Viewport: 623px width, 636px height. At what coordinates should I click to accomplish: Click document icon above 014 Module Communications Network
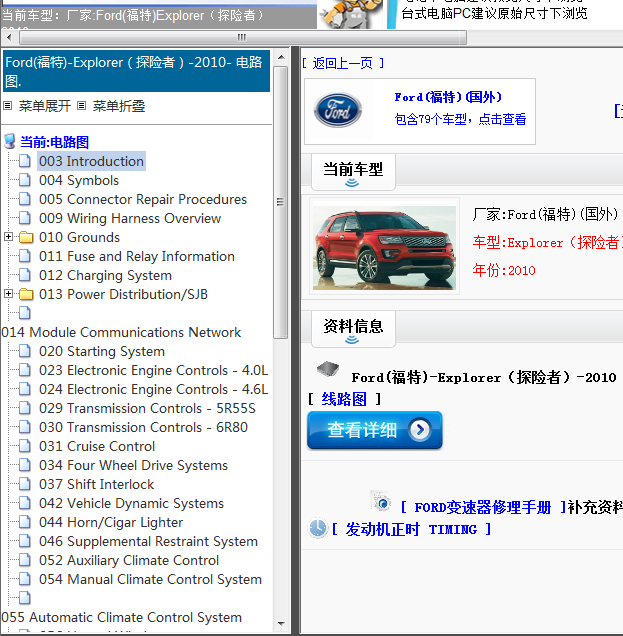coord(25,313)
